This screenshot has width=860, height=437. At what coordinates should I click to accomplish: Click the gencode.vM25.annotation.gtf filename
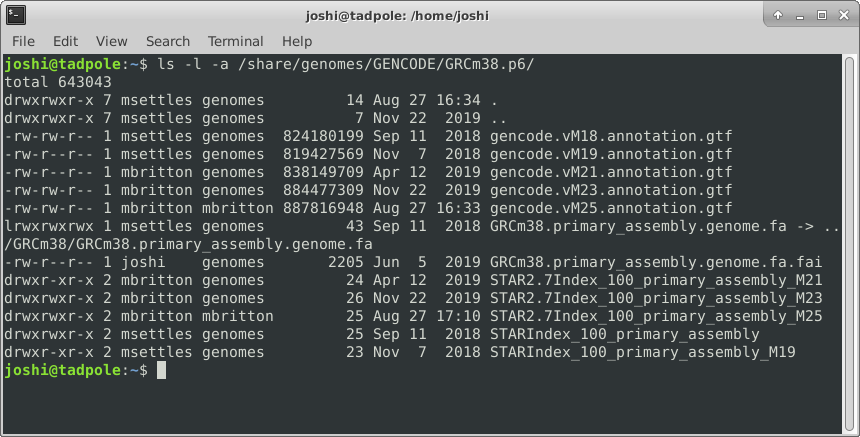click(611, 208)
